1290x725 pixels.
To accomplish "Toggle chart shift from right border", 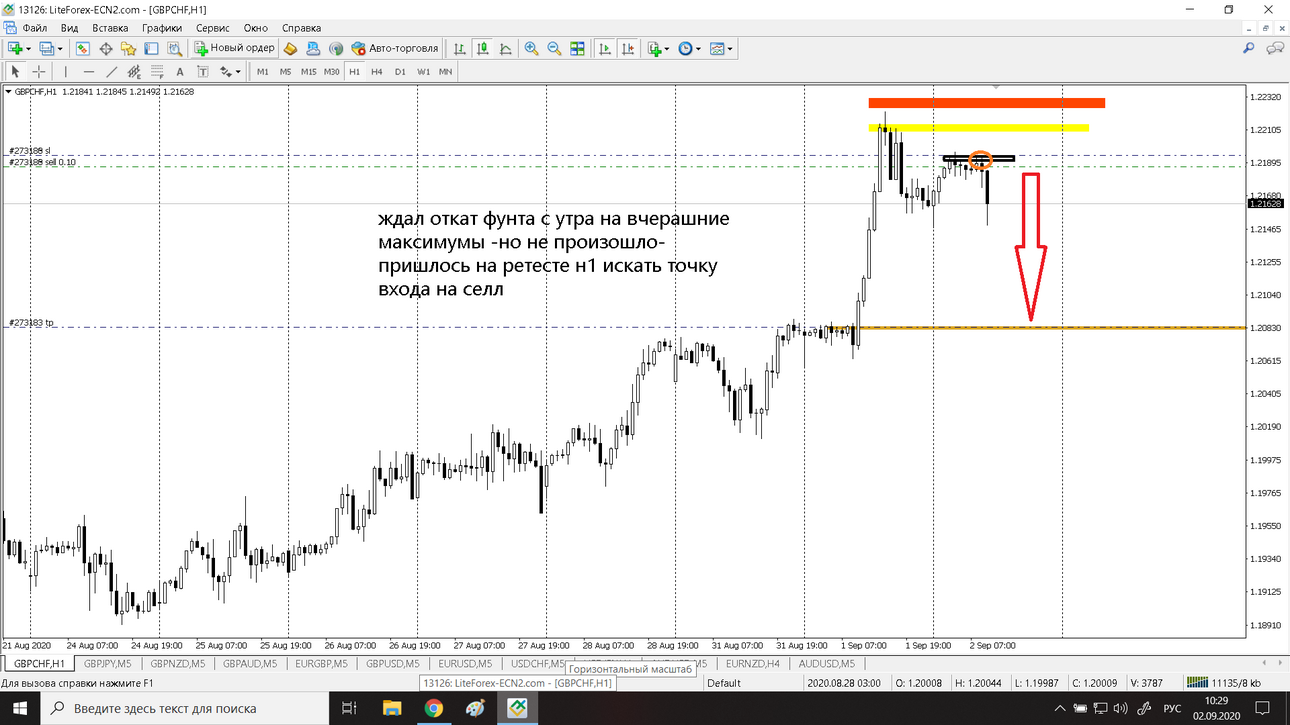I will [x=627, y=48].
